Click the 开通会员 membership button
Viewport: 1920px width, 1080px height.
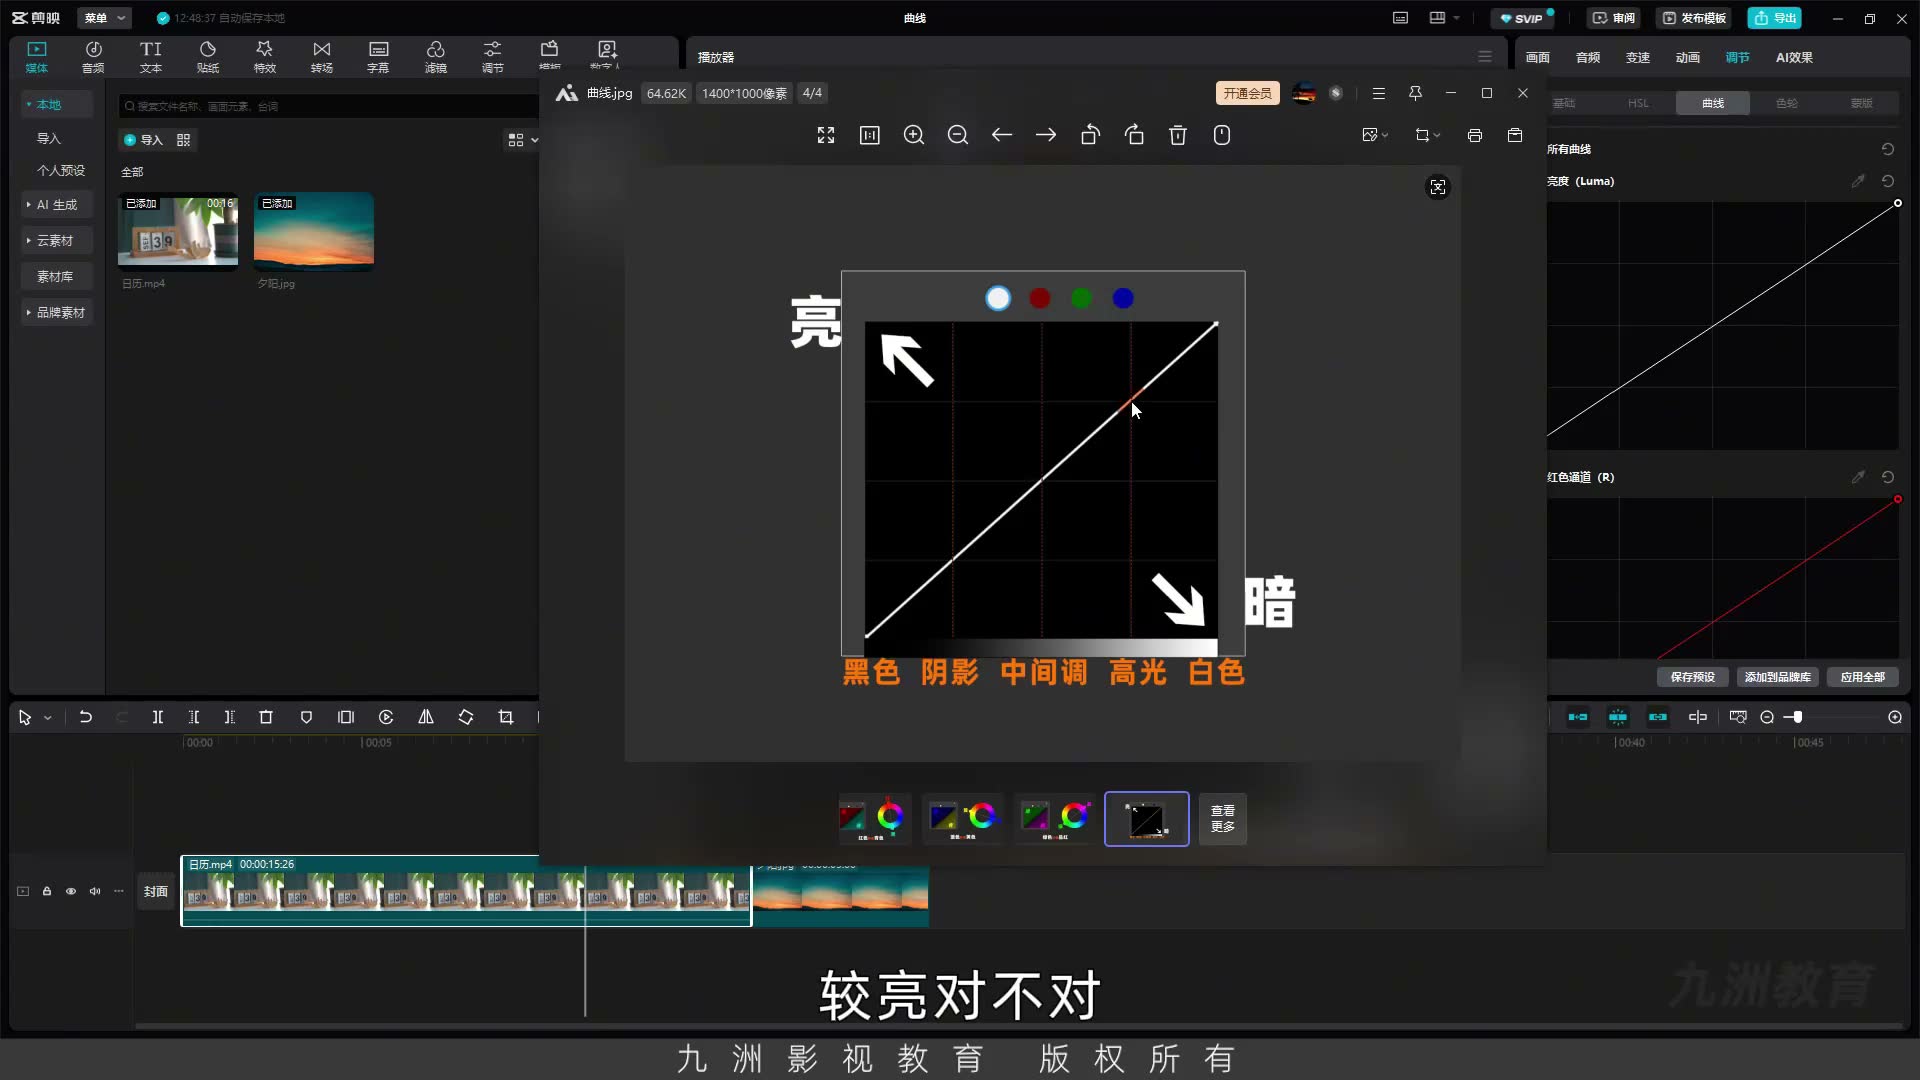pos(1247,93)
